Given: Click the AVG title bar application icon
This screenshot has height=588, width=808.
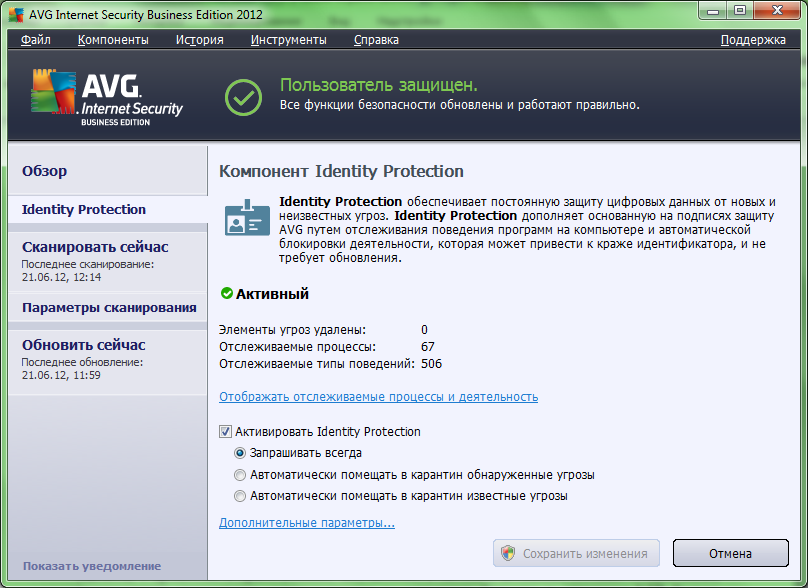Looking at the screenshot, I should (x=16, y=14).
